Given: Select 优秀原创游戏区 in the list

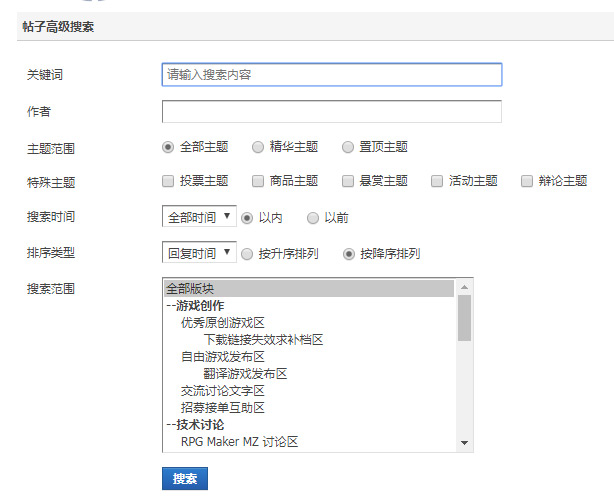Looking at the screenshot, I should pos(309,323).
